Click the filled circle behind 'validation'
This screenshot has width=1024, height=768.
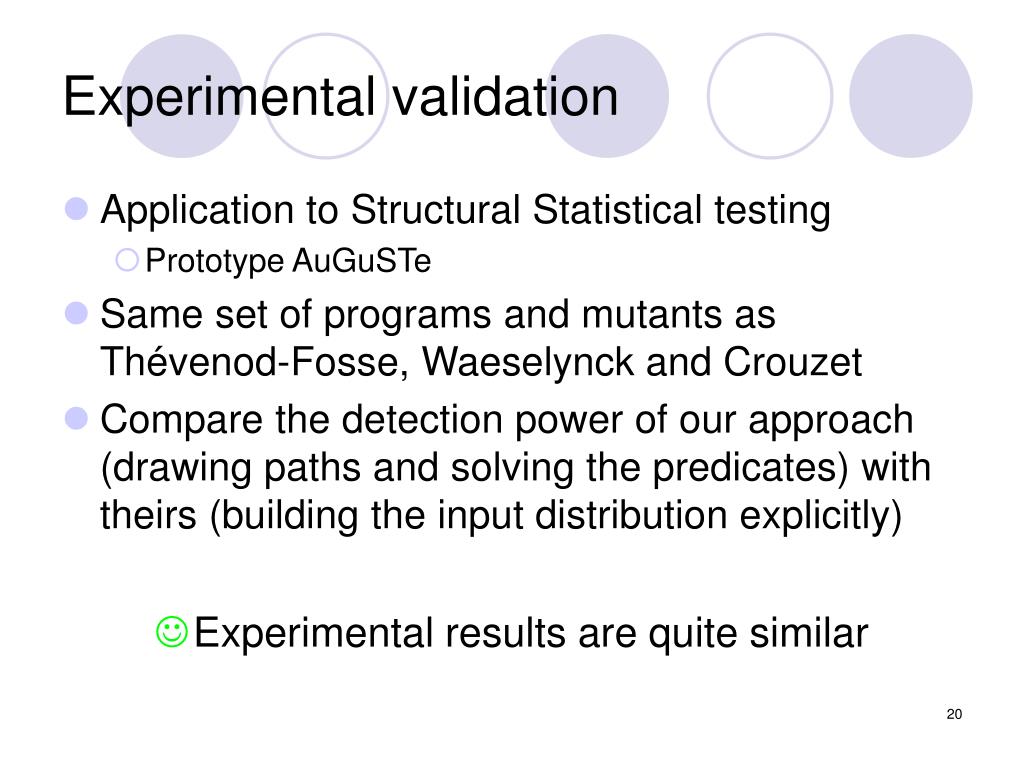[607, 96]
